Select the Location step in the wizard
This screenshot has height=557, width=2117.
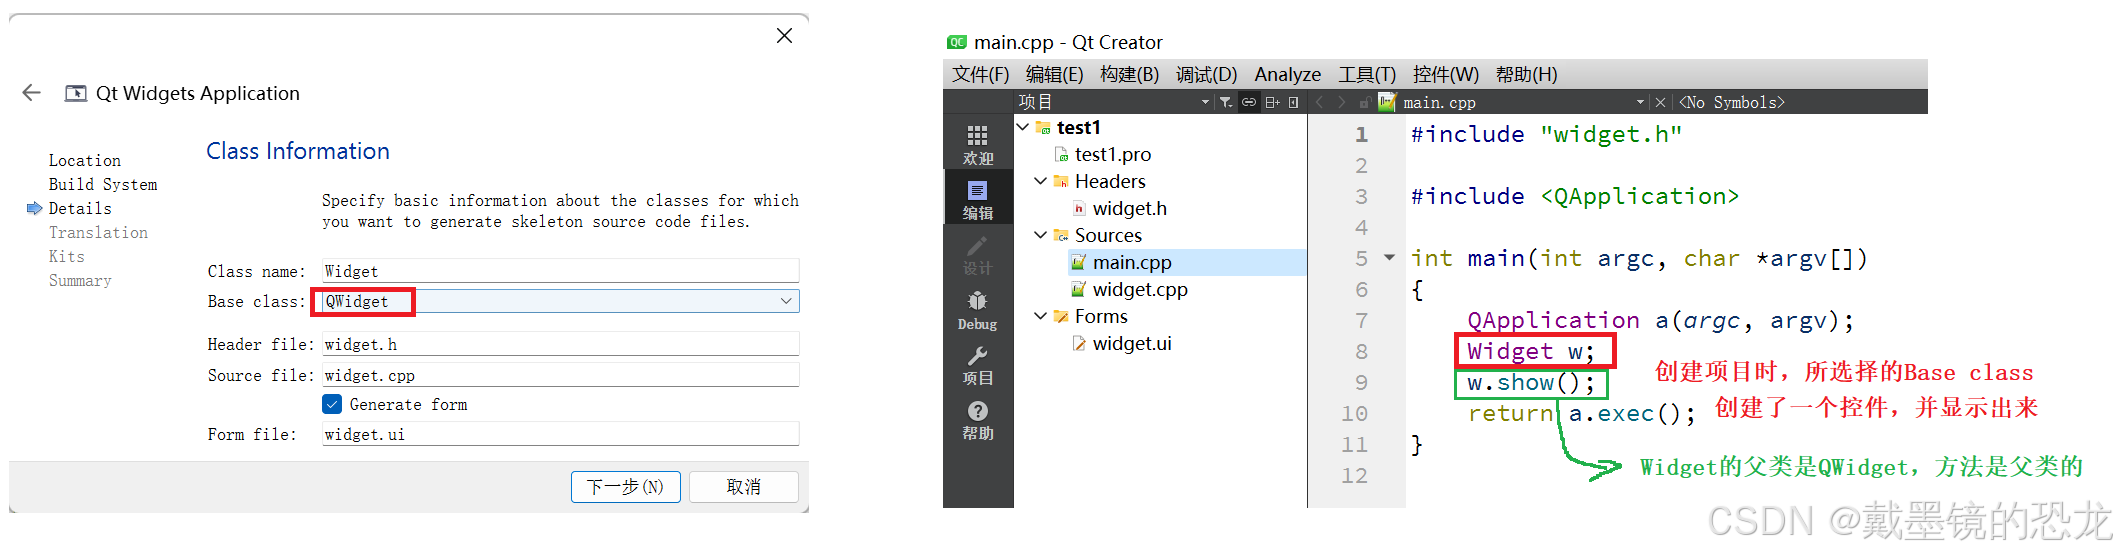[x=85, y=160]
